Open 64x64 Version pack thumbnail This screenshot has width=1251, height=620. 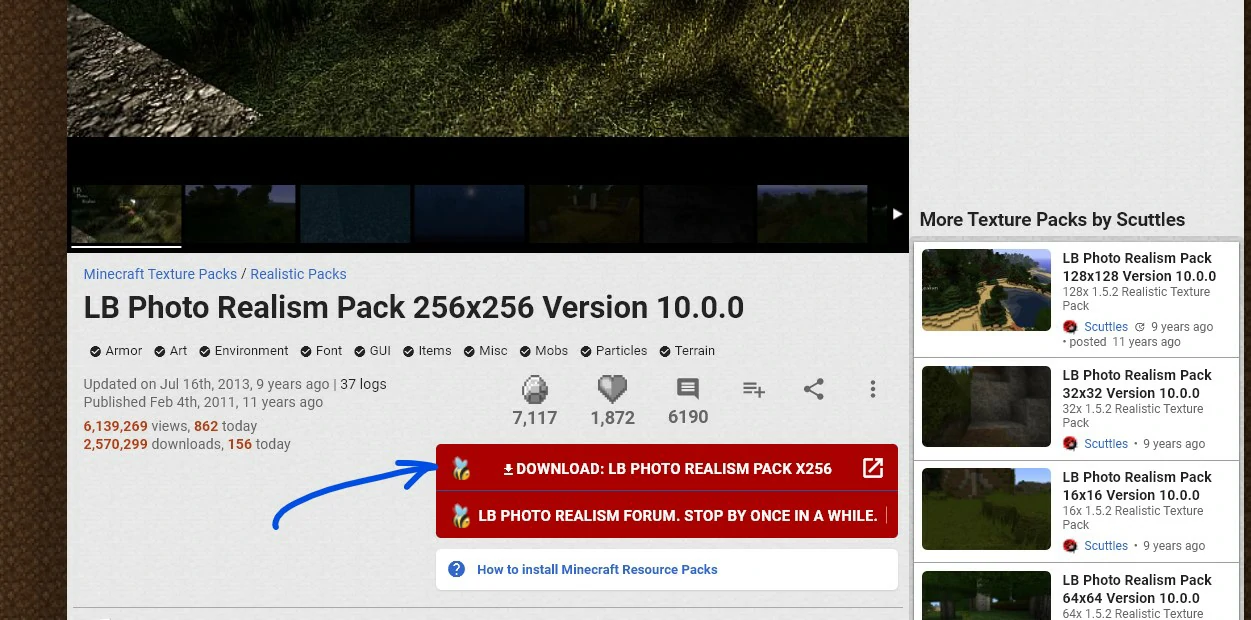point(986,596)
